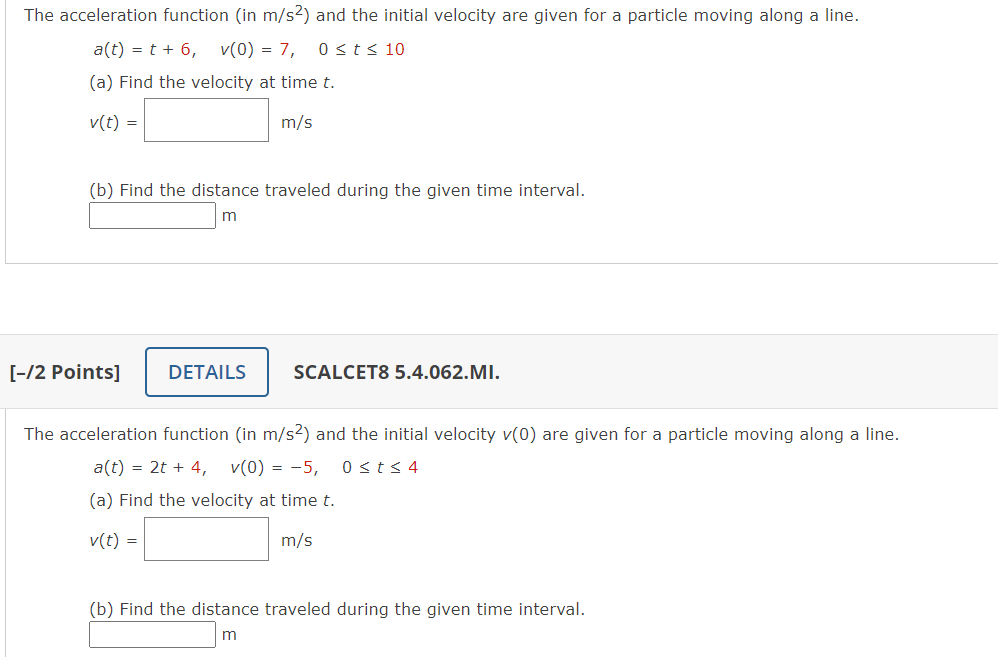Click the m unit label below first problem
Screen dimensions: 998x657
229,214
